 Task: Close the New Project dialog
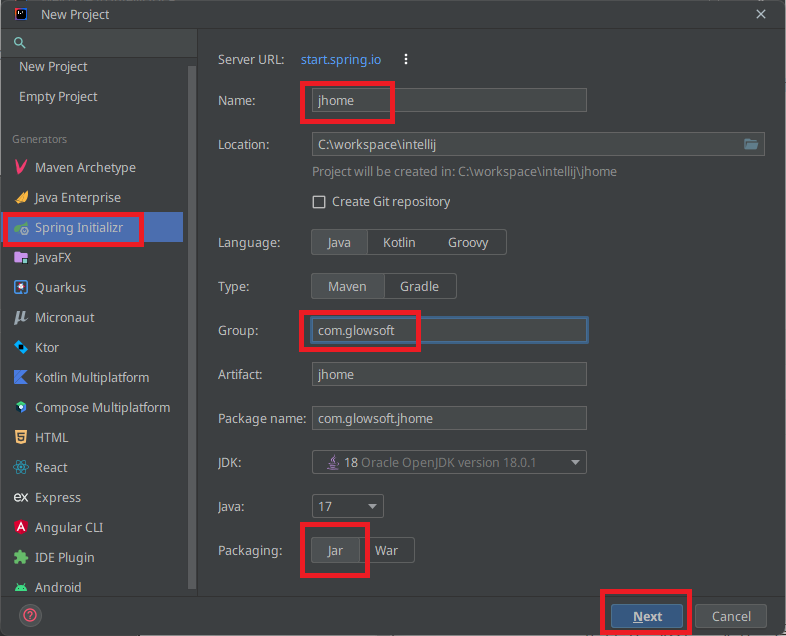click(x=760, y=14)
